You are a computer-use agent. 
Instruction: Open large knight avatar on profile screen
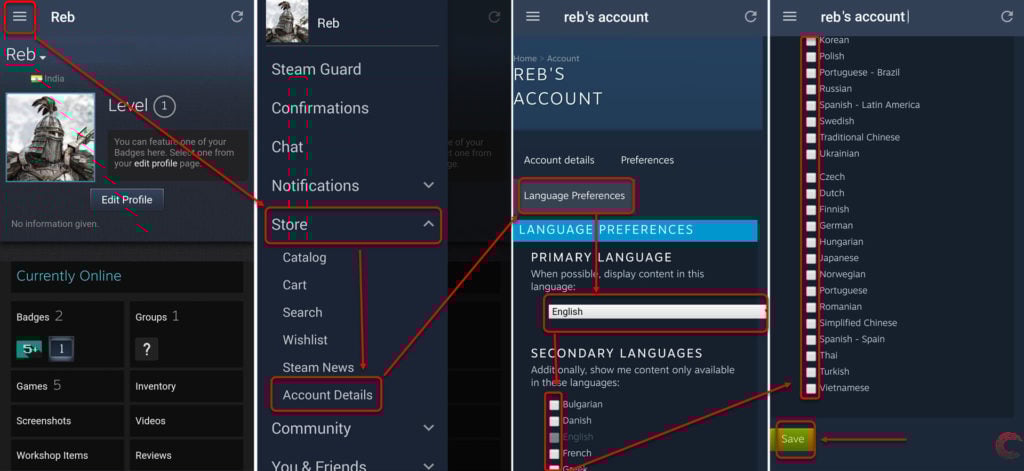click(50, 137)
